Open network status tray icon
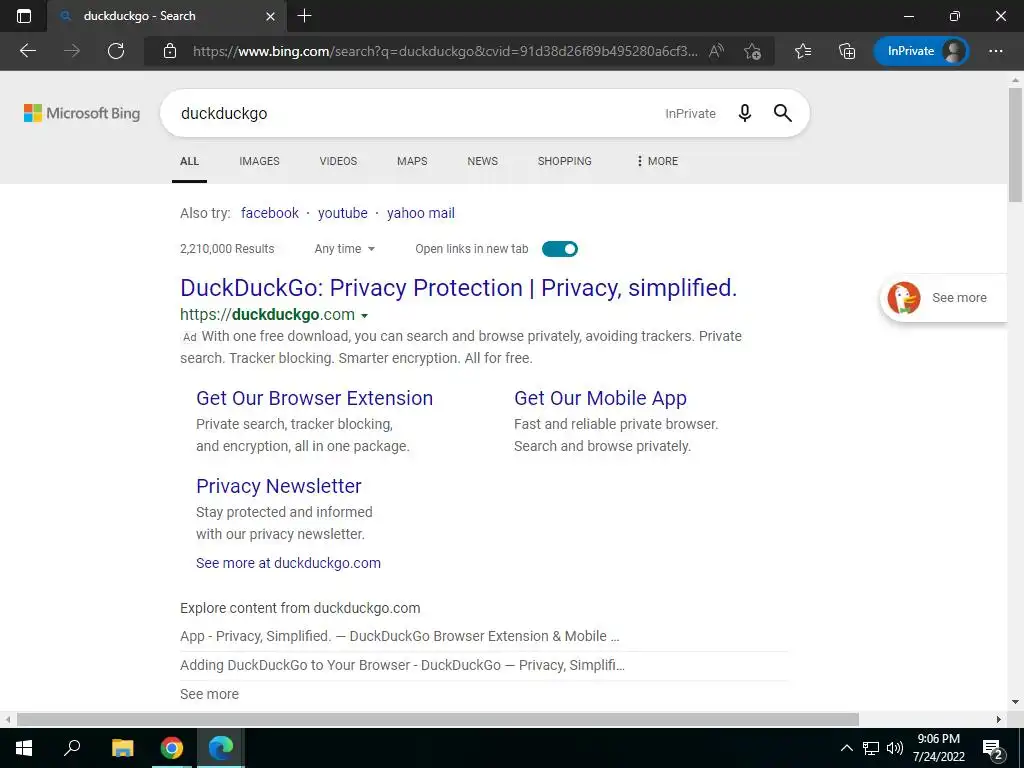The height and width of the screenshot is (768, 1024). click(871, 748)
